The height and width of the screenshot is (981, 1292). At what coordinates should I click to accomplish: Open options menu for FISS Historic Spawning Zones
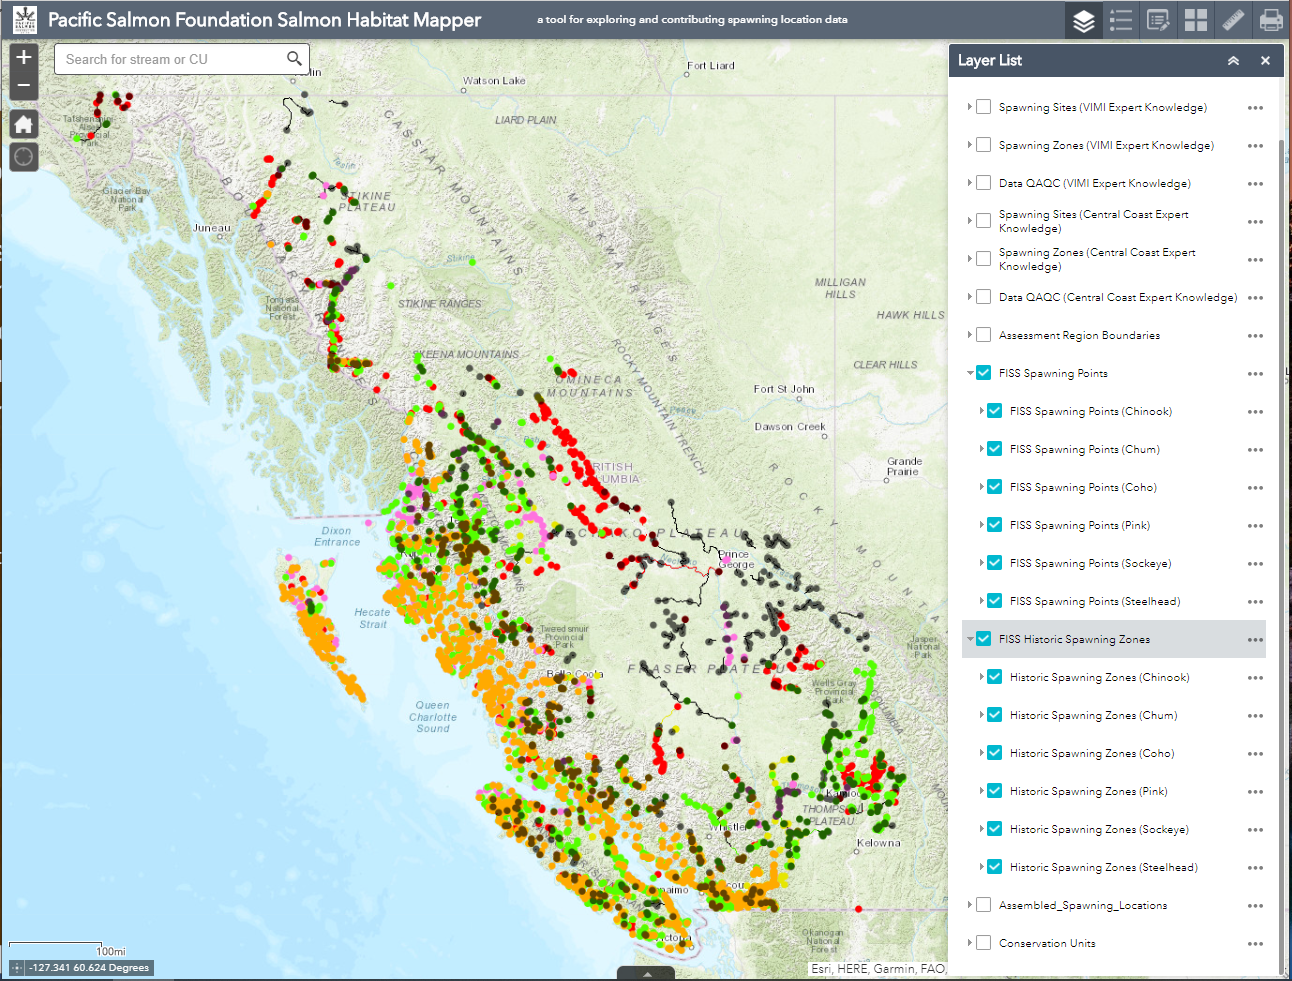(1255, 640)
